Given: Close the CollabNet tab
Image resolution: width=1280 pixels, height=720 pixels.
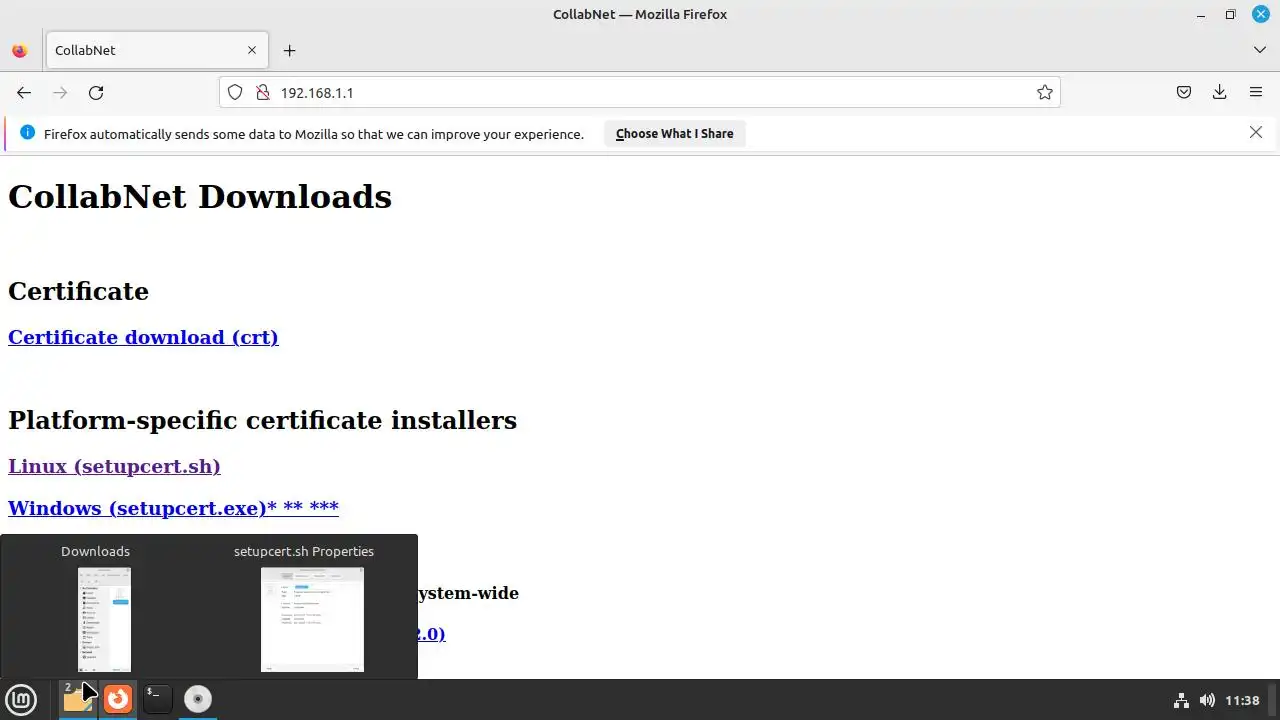Looking at the screenshot, I should coord(252,50).
